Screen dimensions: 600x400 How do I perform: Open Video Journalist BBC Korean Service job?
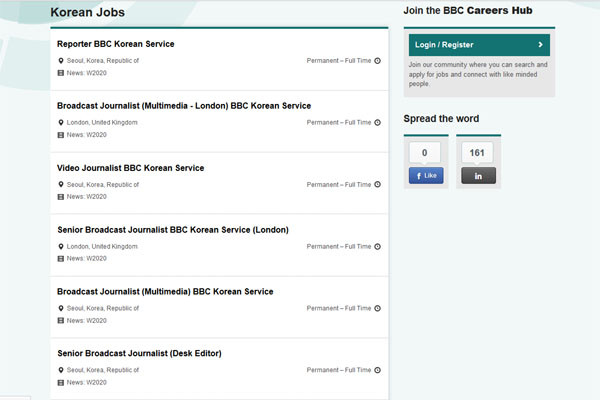[x=131, y=168]
